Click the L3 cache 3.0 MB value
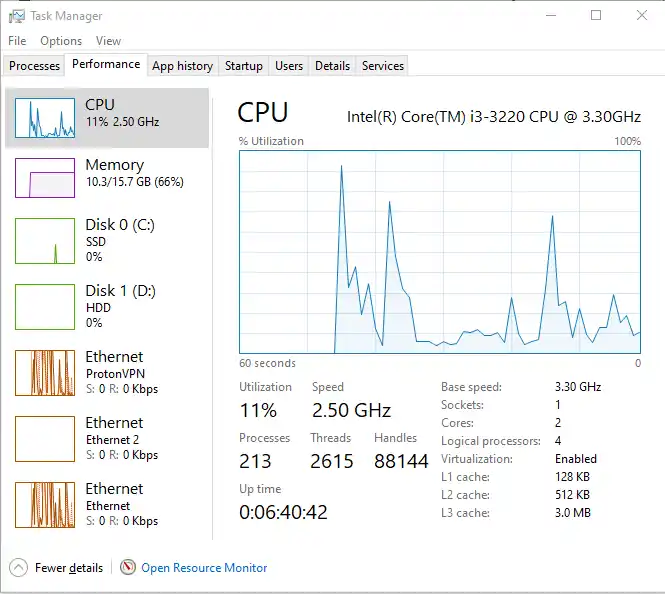This screenshot has height=594, width=665. tap(573, 513)
